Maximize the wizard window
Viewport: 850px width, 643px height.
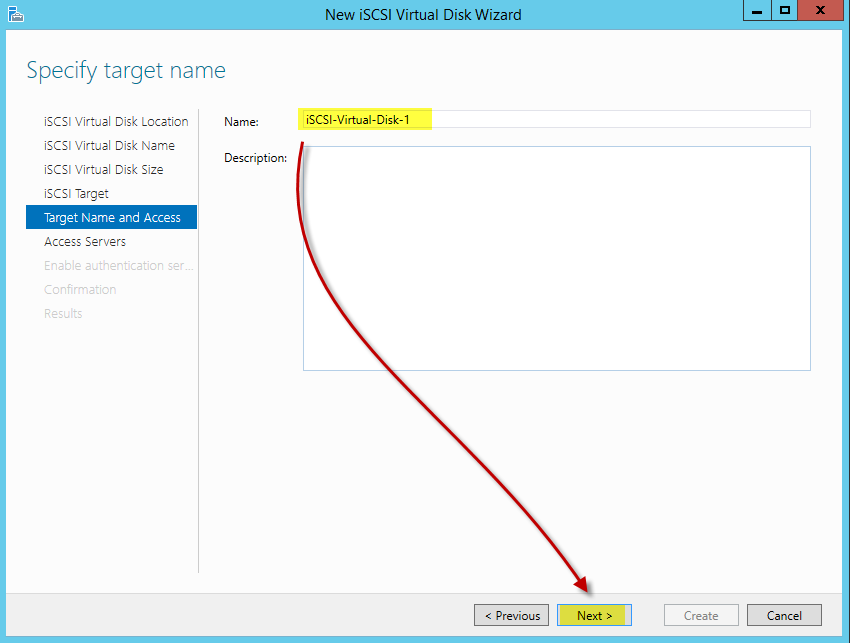pos(784,10)
